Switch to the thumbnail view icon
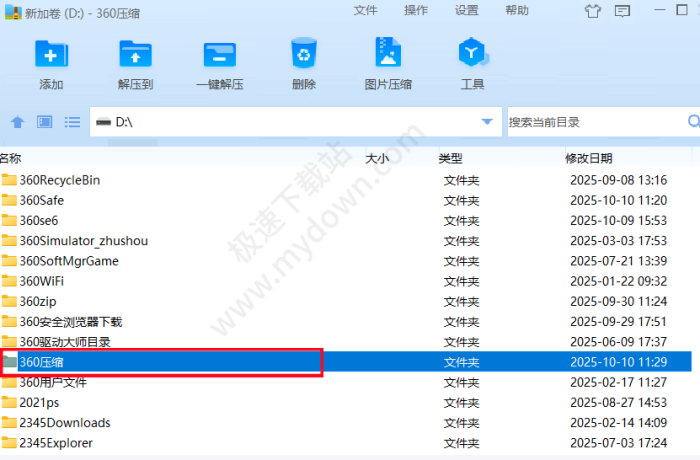The width and height of the screenshot is (700, 460). click(x=44, y=122)
